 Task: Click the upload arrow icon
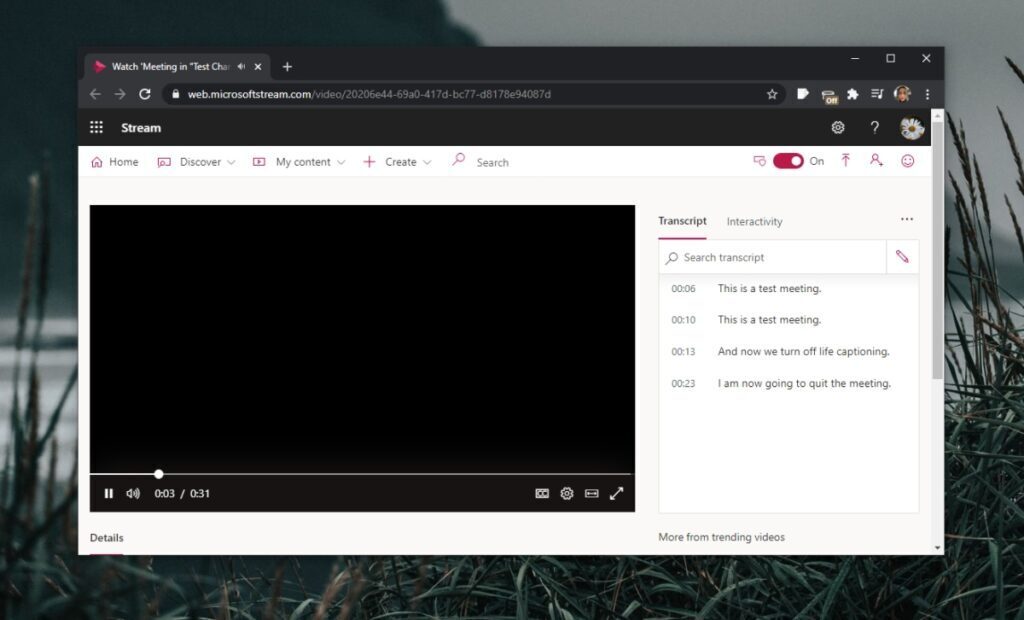[845, 161]
